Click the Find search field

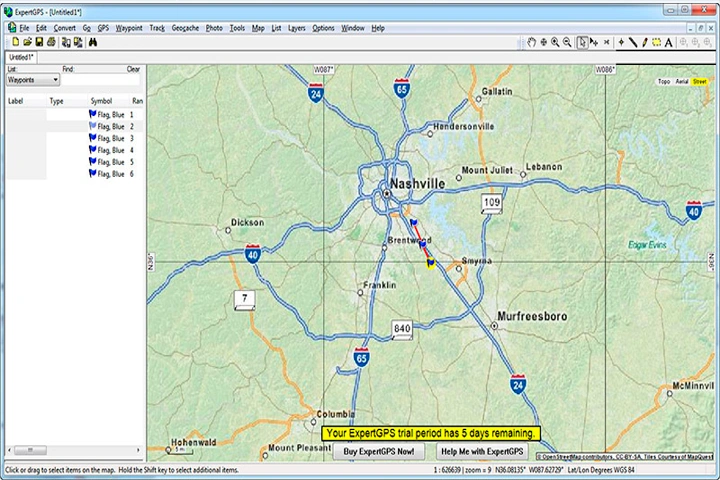point(101,80)
